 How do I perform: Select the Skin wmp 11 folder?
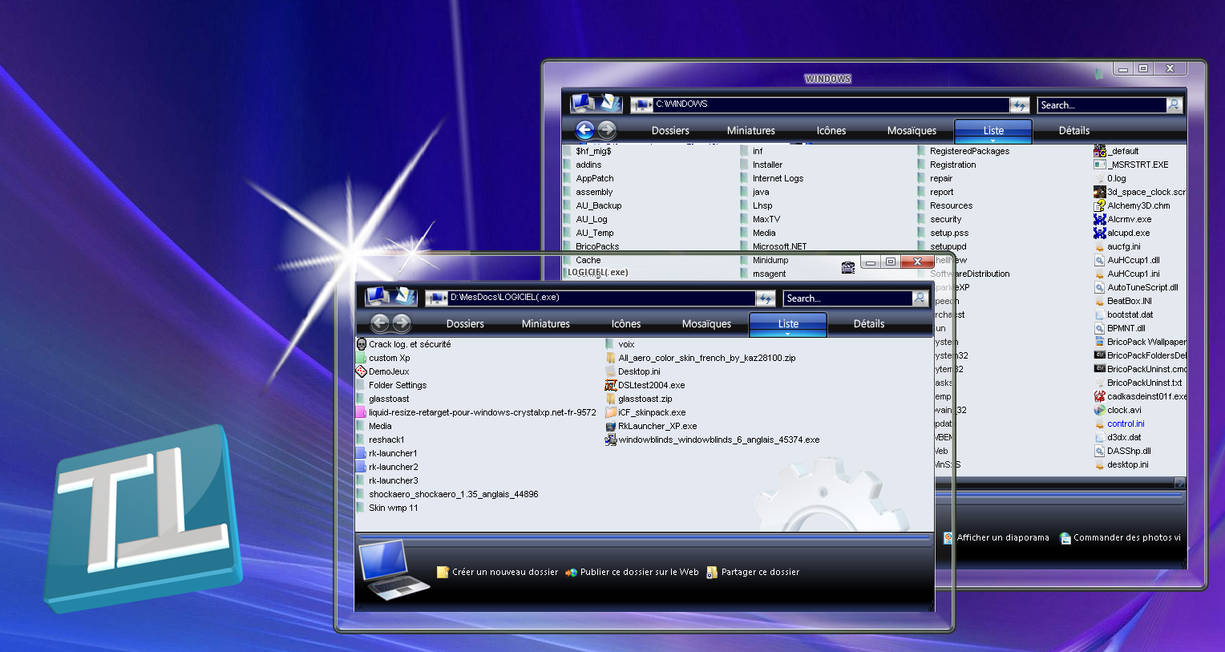pos(387,508)
